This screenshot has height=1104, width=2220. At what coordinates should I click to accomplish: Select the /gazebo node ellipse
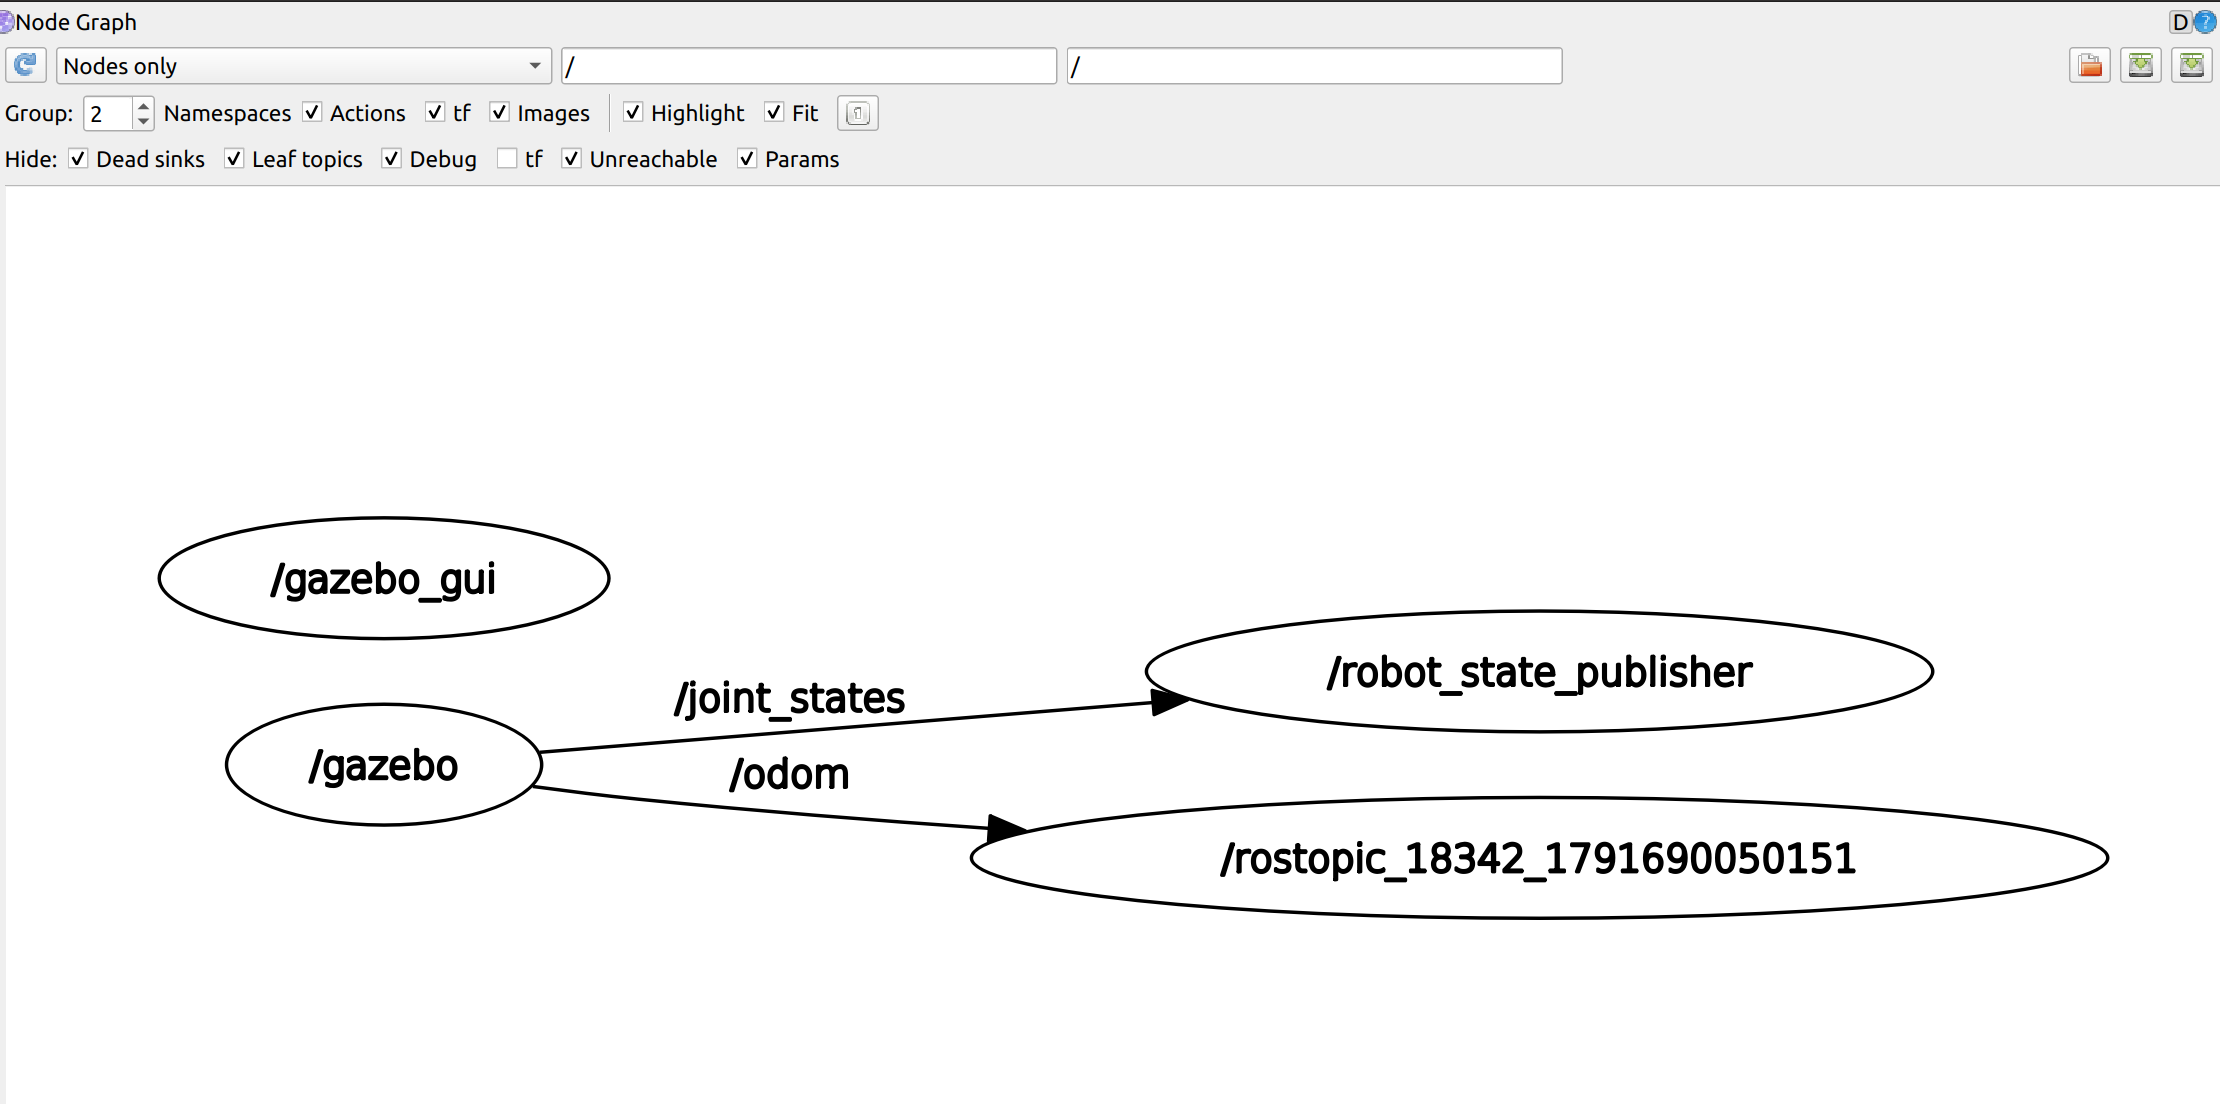384,765
